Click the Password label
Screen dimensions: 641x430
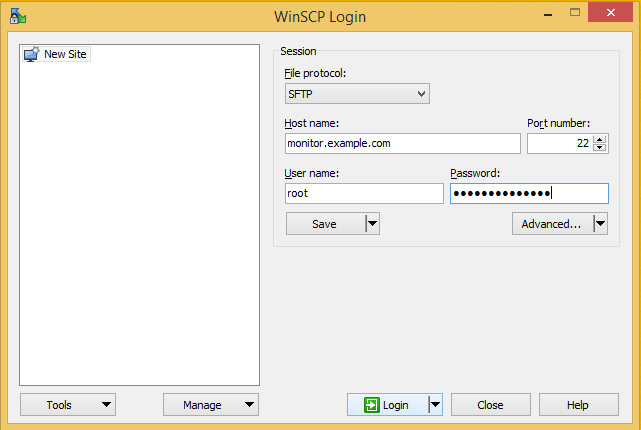(475, 173)
